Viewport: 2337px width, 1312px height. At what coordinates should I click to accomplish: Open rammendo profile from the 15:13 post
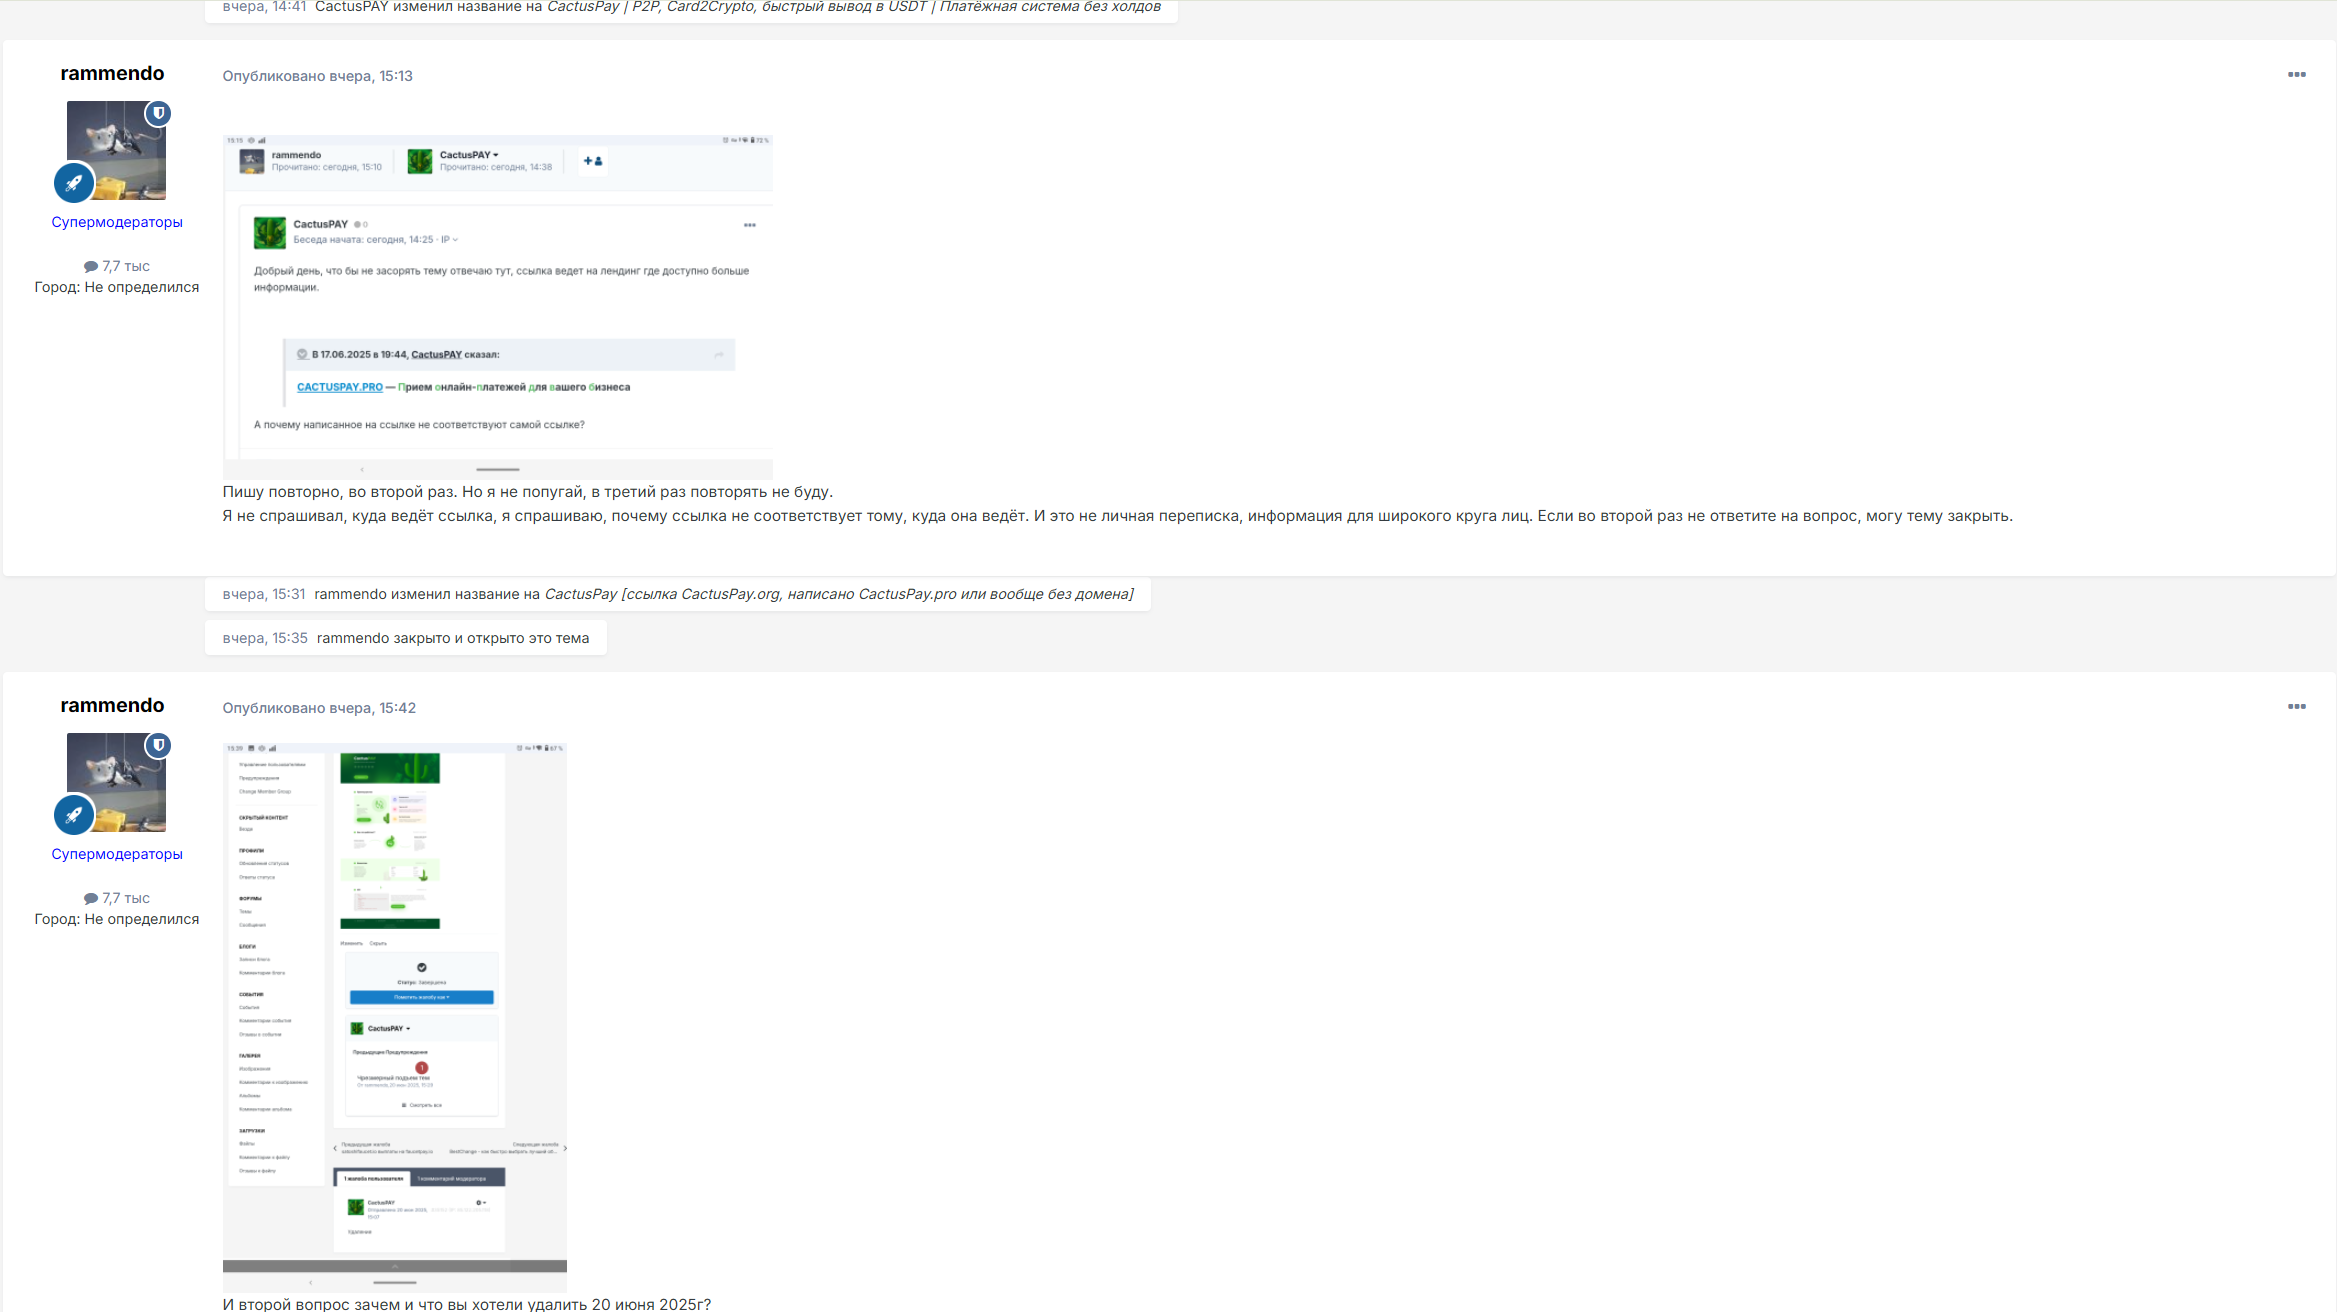[112, 73]
